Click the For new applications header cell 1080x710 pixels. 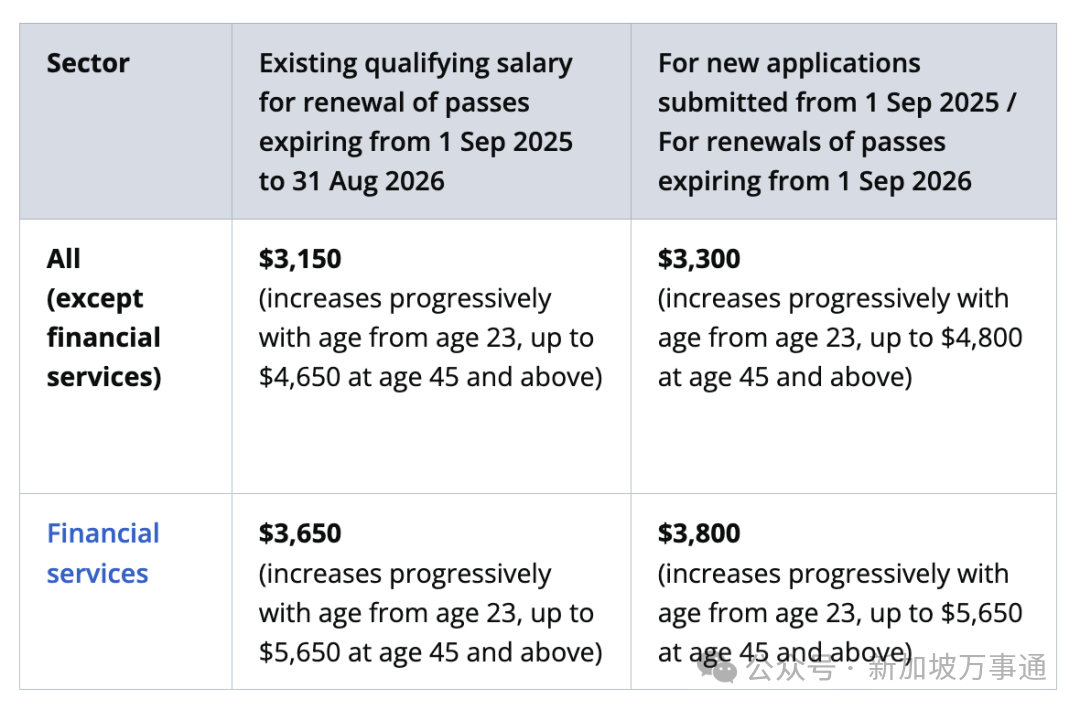[x=844, y=122]
